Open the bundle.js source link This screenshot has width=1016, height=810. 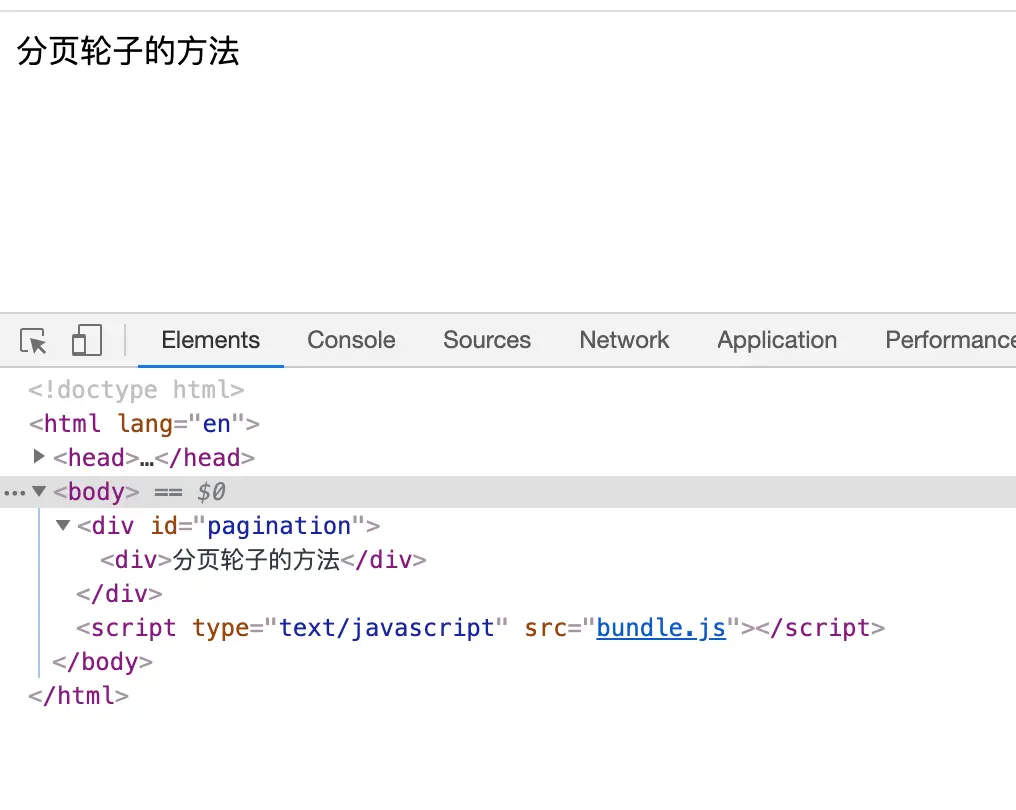(x=661, y=628)
